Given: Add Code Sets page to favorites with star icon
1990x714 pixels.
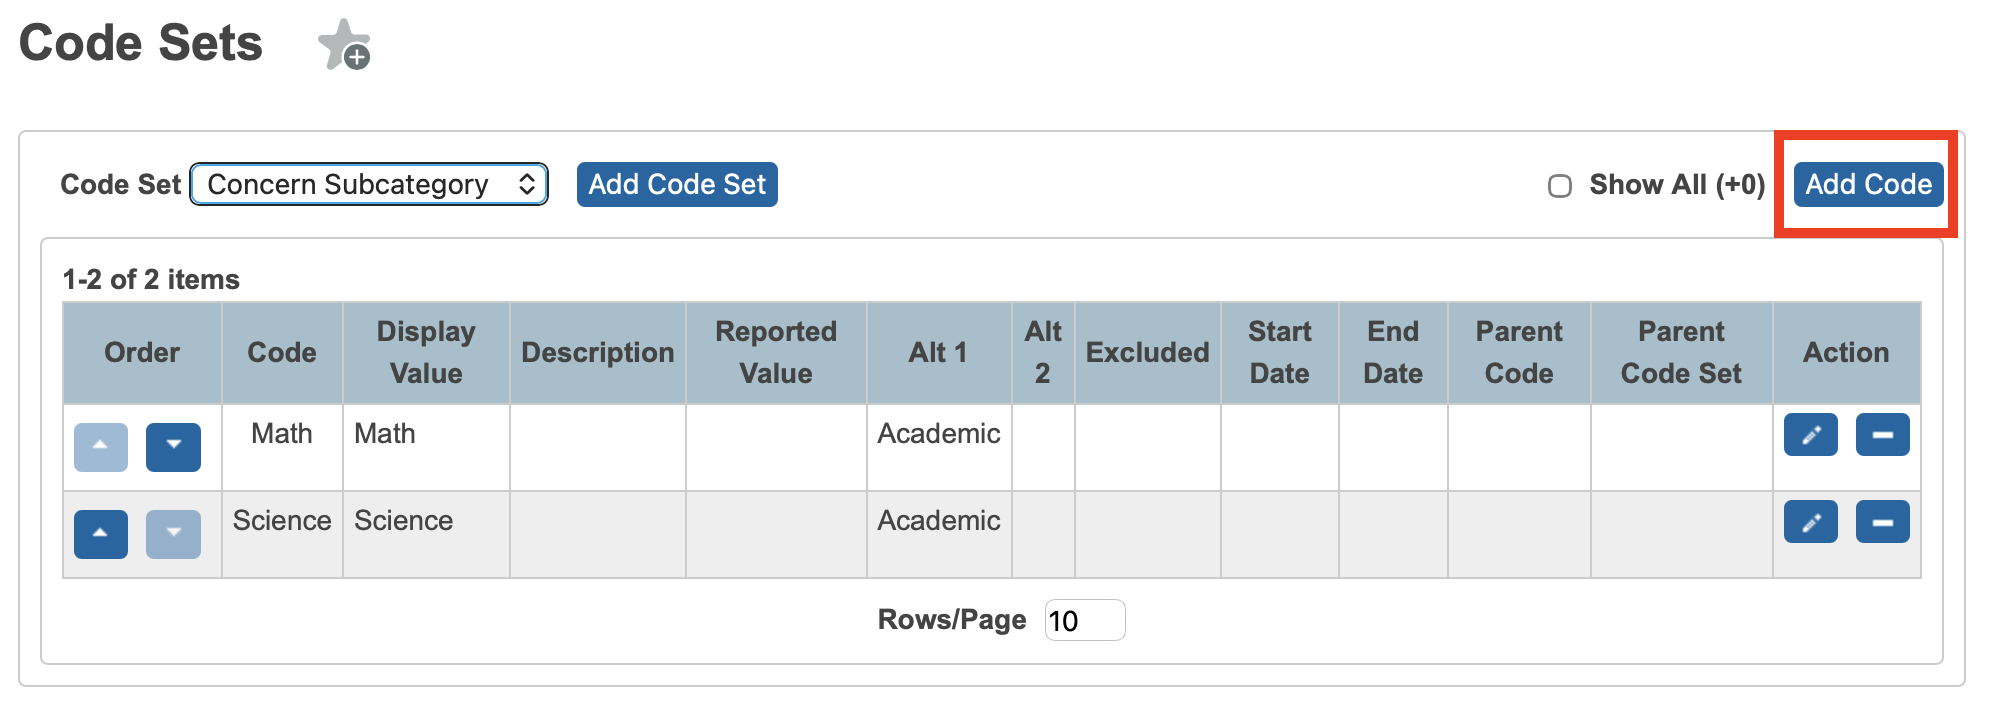Looking at the screenshot, I should [x=344, y=45].
